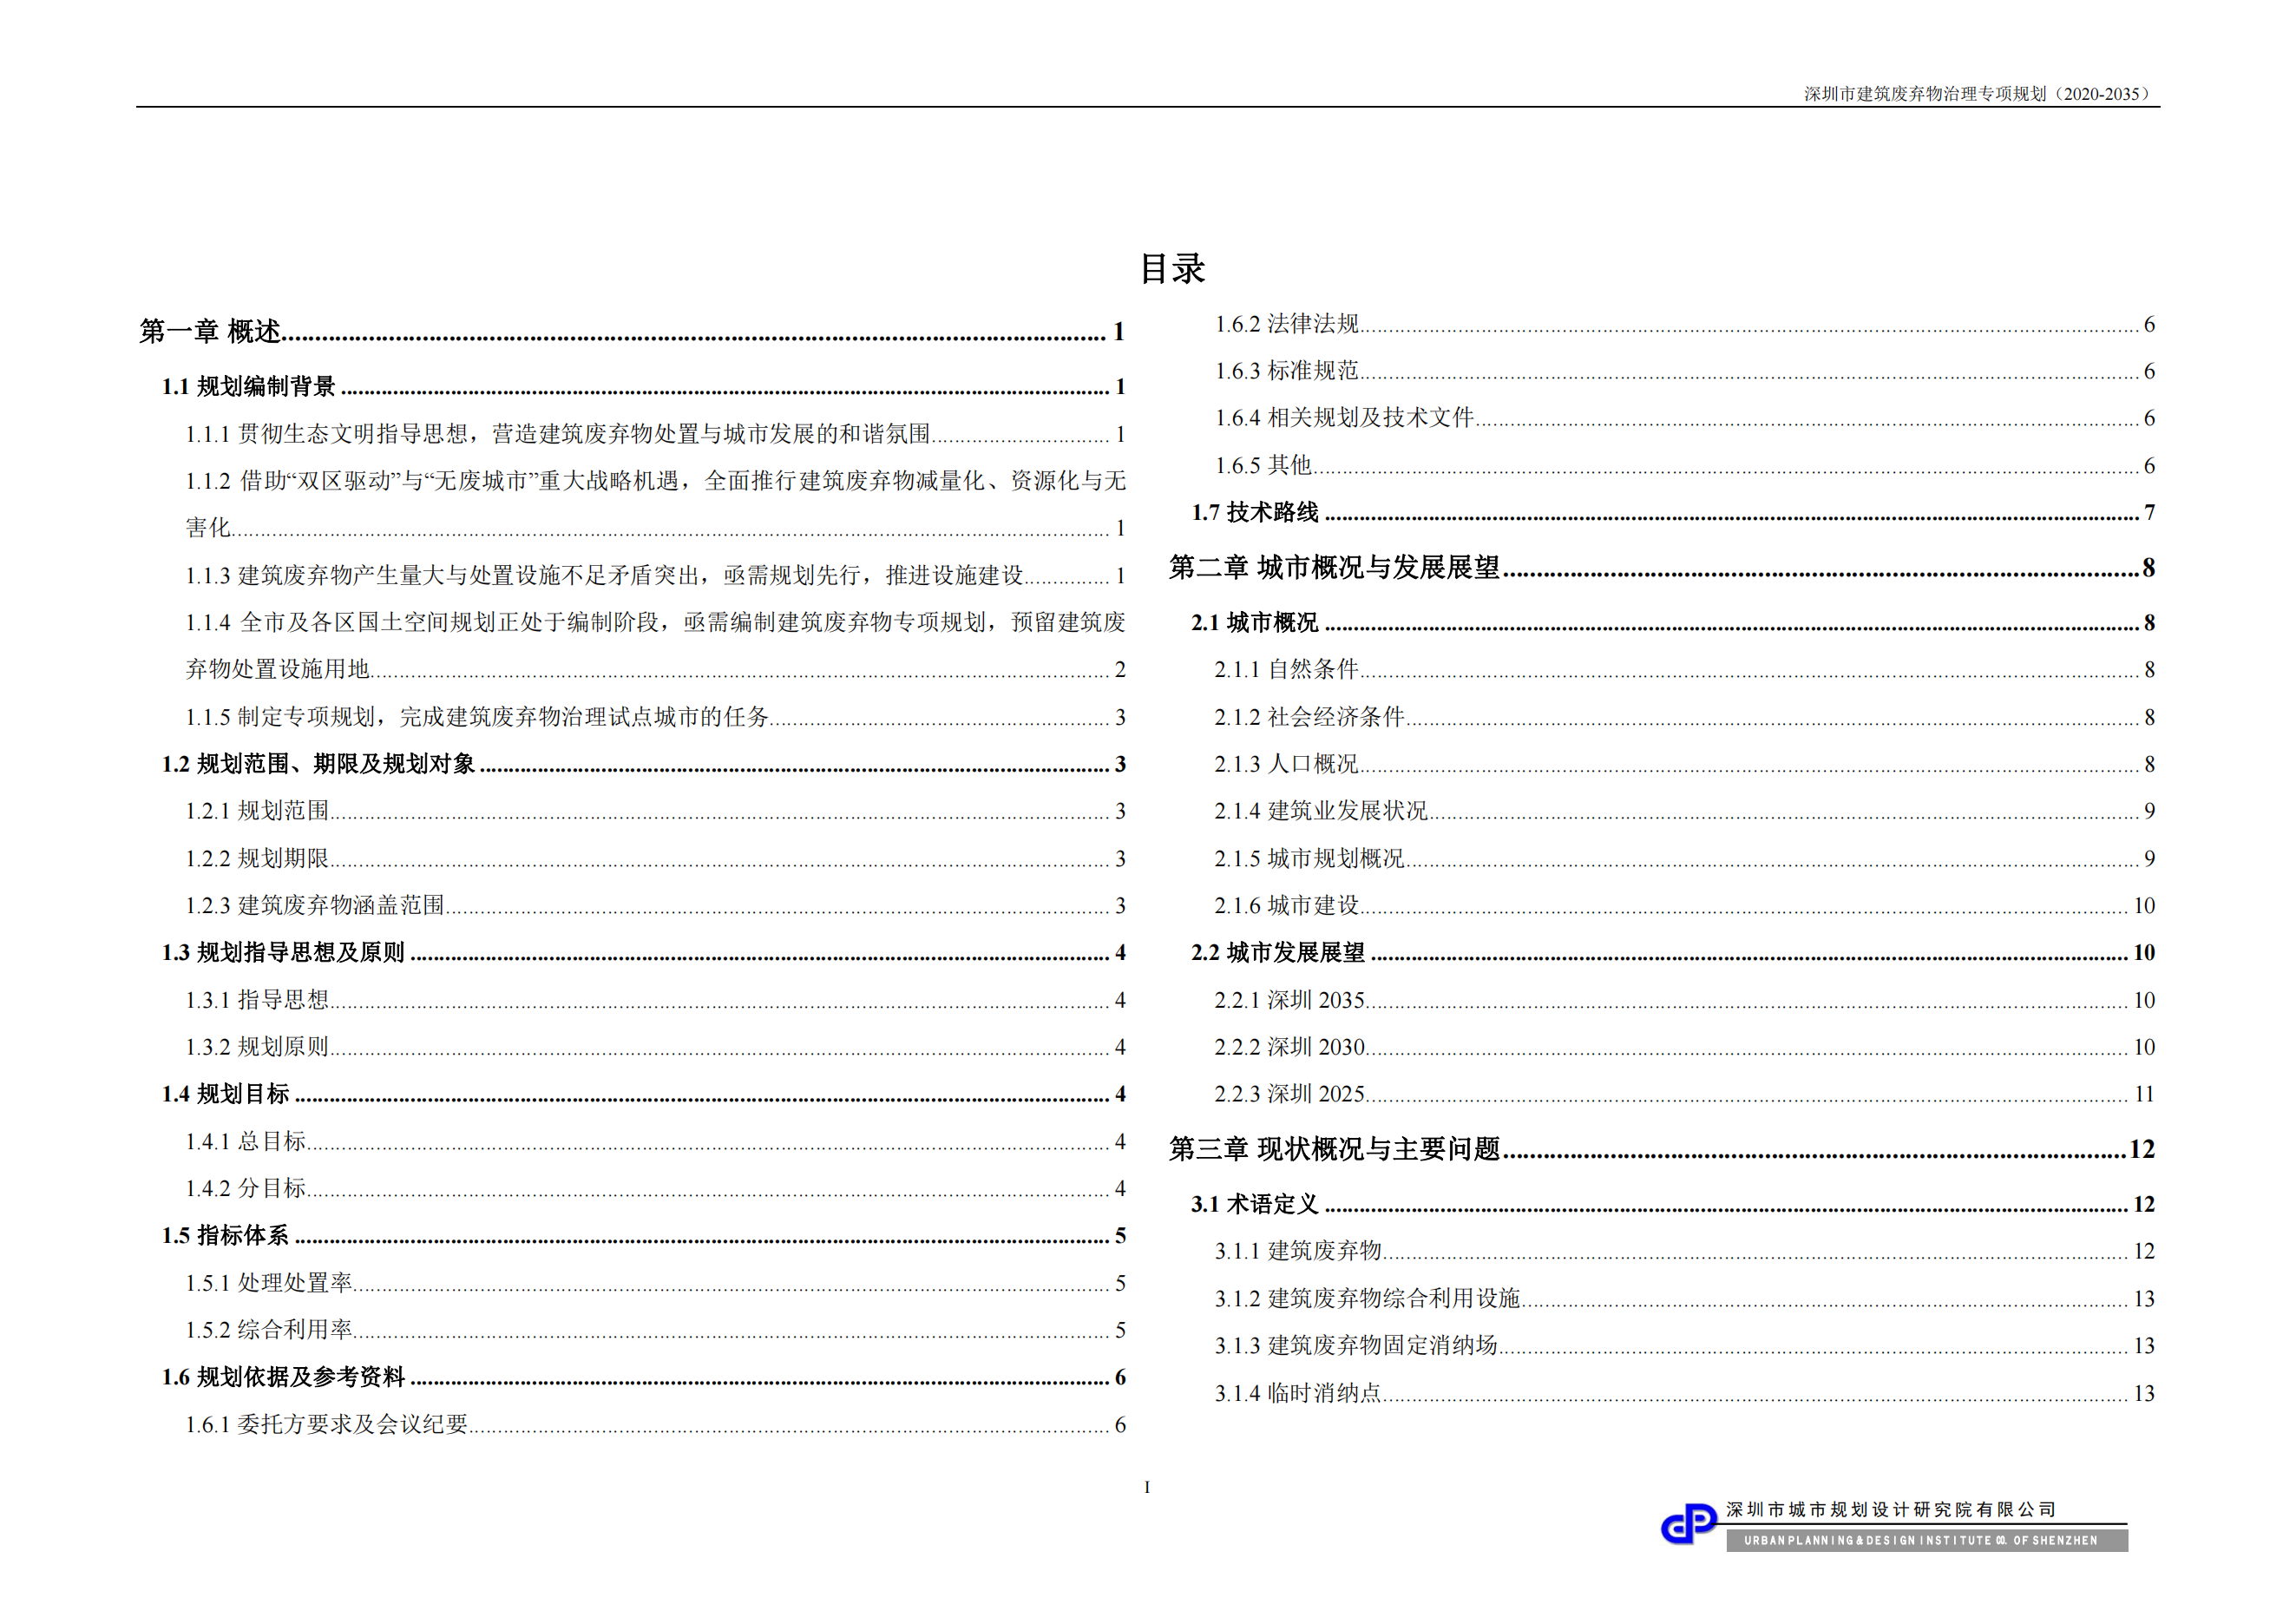Go to section 1.7 技术路线
The image size is (2296, 1624).
click(1673, 512)
